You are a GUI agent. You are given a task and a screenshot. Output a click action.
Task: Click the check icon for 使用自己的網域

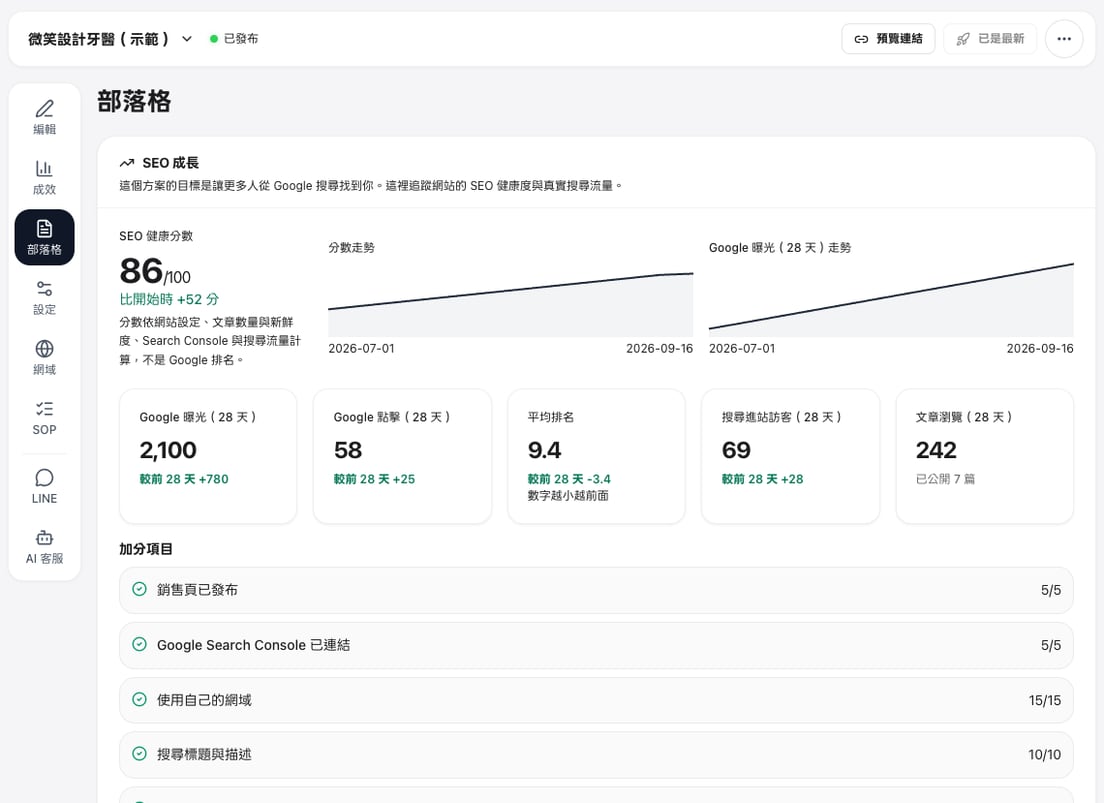139,699
